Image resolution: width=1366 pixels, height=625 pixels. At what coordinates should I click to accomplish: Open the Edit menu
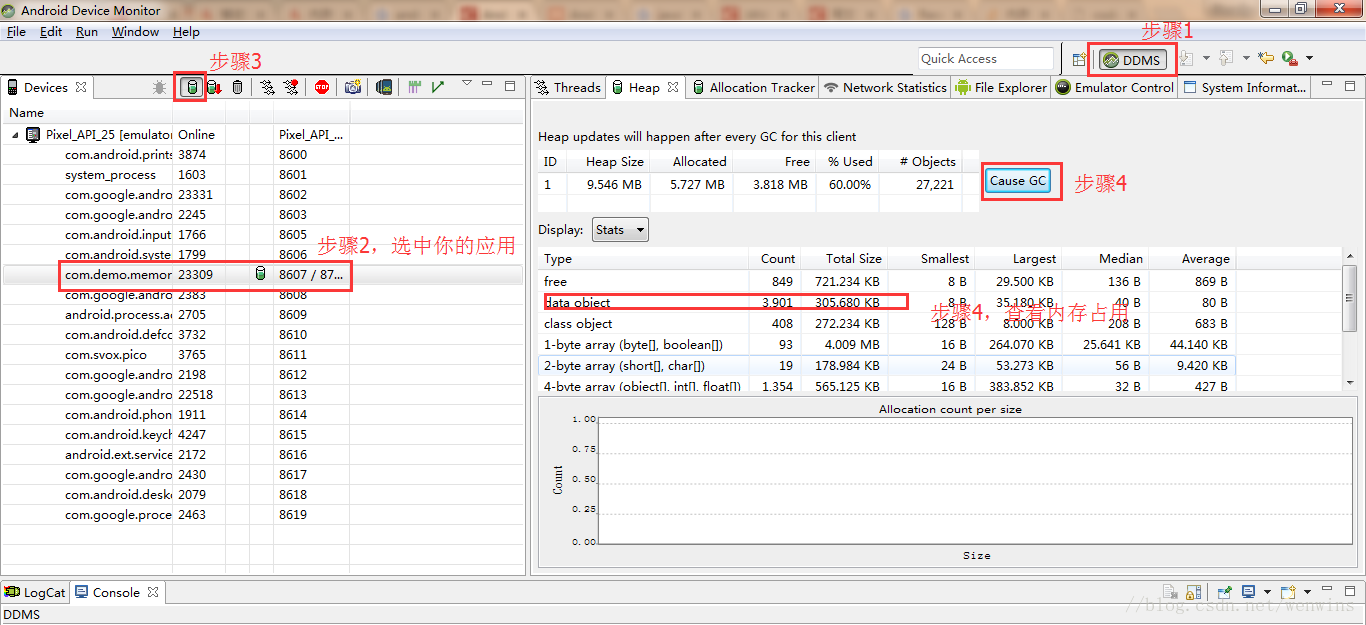(x=51, y=32)
